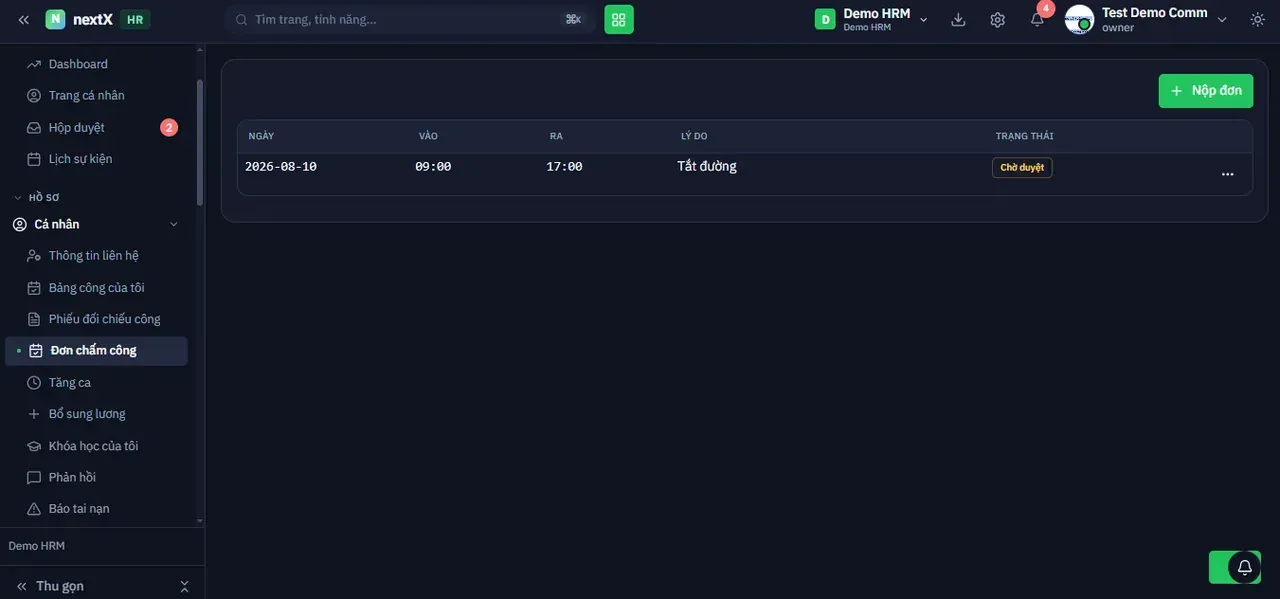The image size is (1280, 599).
Task: Open the header notification bell with badge 4
Action: (x=1038, y=19)
